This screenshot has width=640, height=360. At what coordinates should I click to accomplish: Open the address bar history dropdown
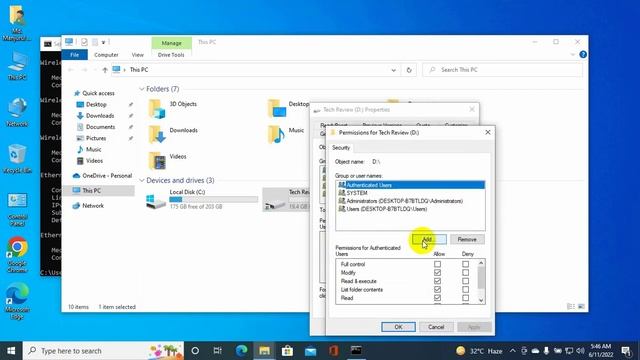pos(393,70)
